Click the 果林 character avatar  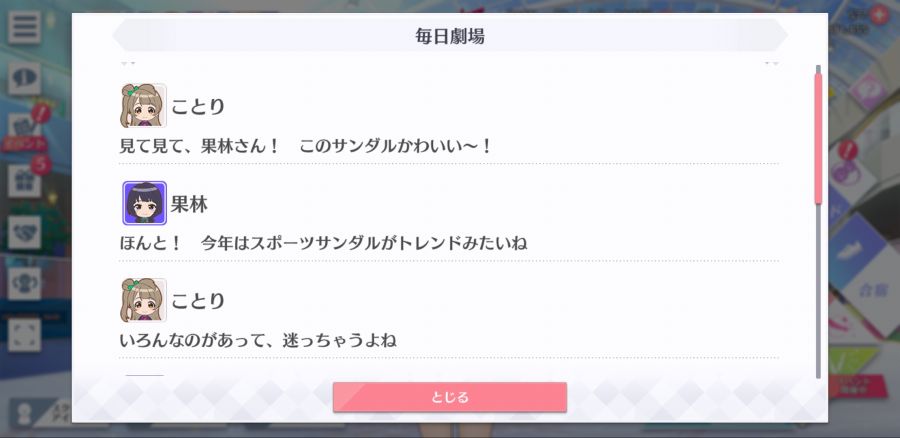click(x=145, y=203)
